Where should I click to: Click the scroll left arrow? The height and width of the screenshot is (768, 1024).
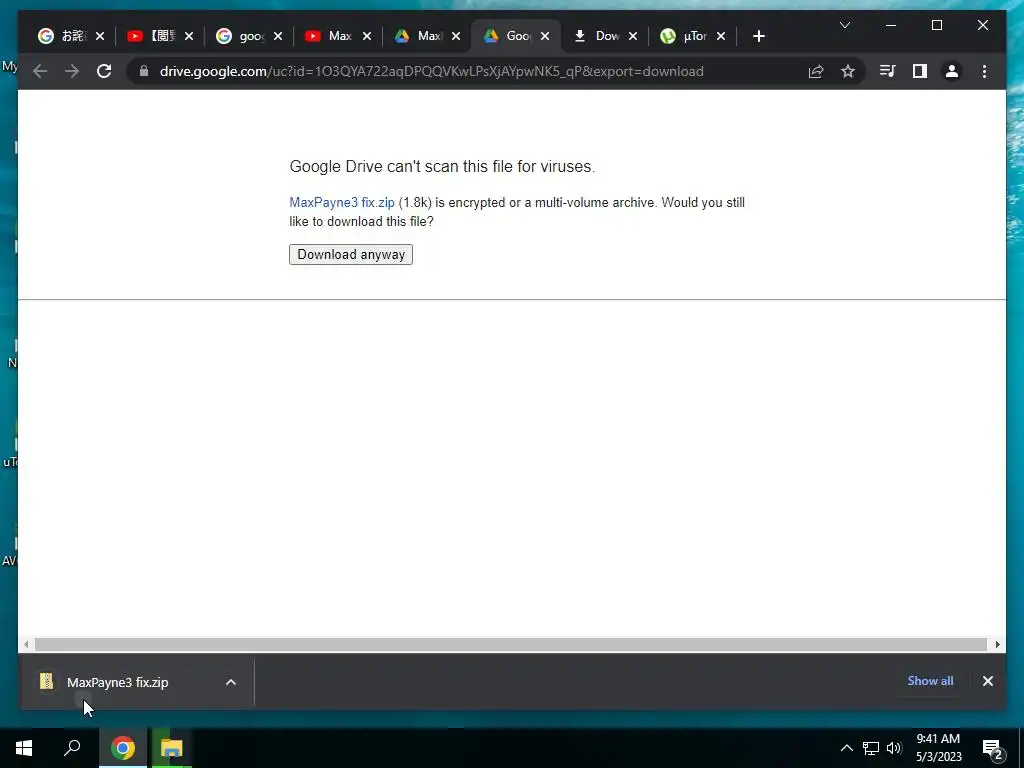pyautogui.click(x=26, y=645)
